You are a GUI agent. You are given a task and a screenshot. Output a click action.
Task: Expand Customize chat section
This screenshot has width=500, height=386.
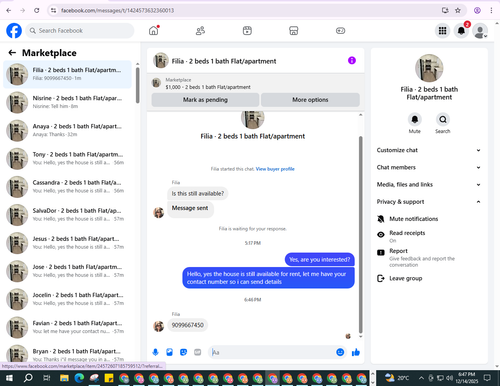[x=429, y=150]
